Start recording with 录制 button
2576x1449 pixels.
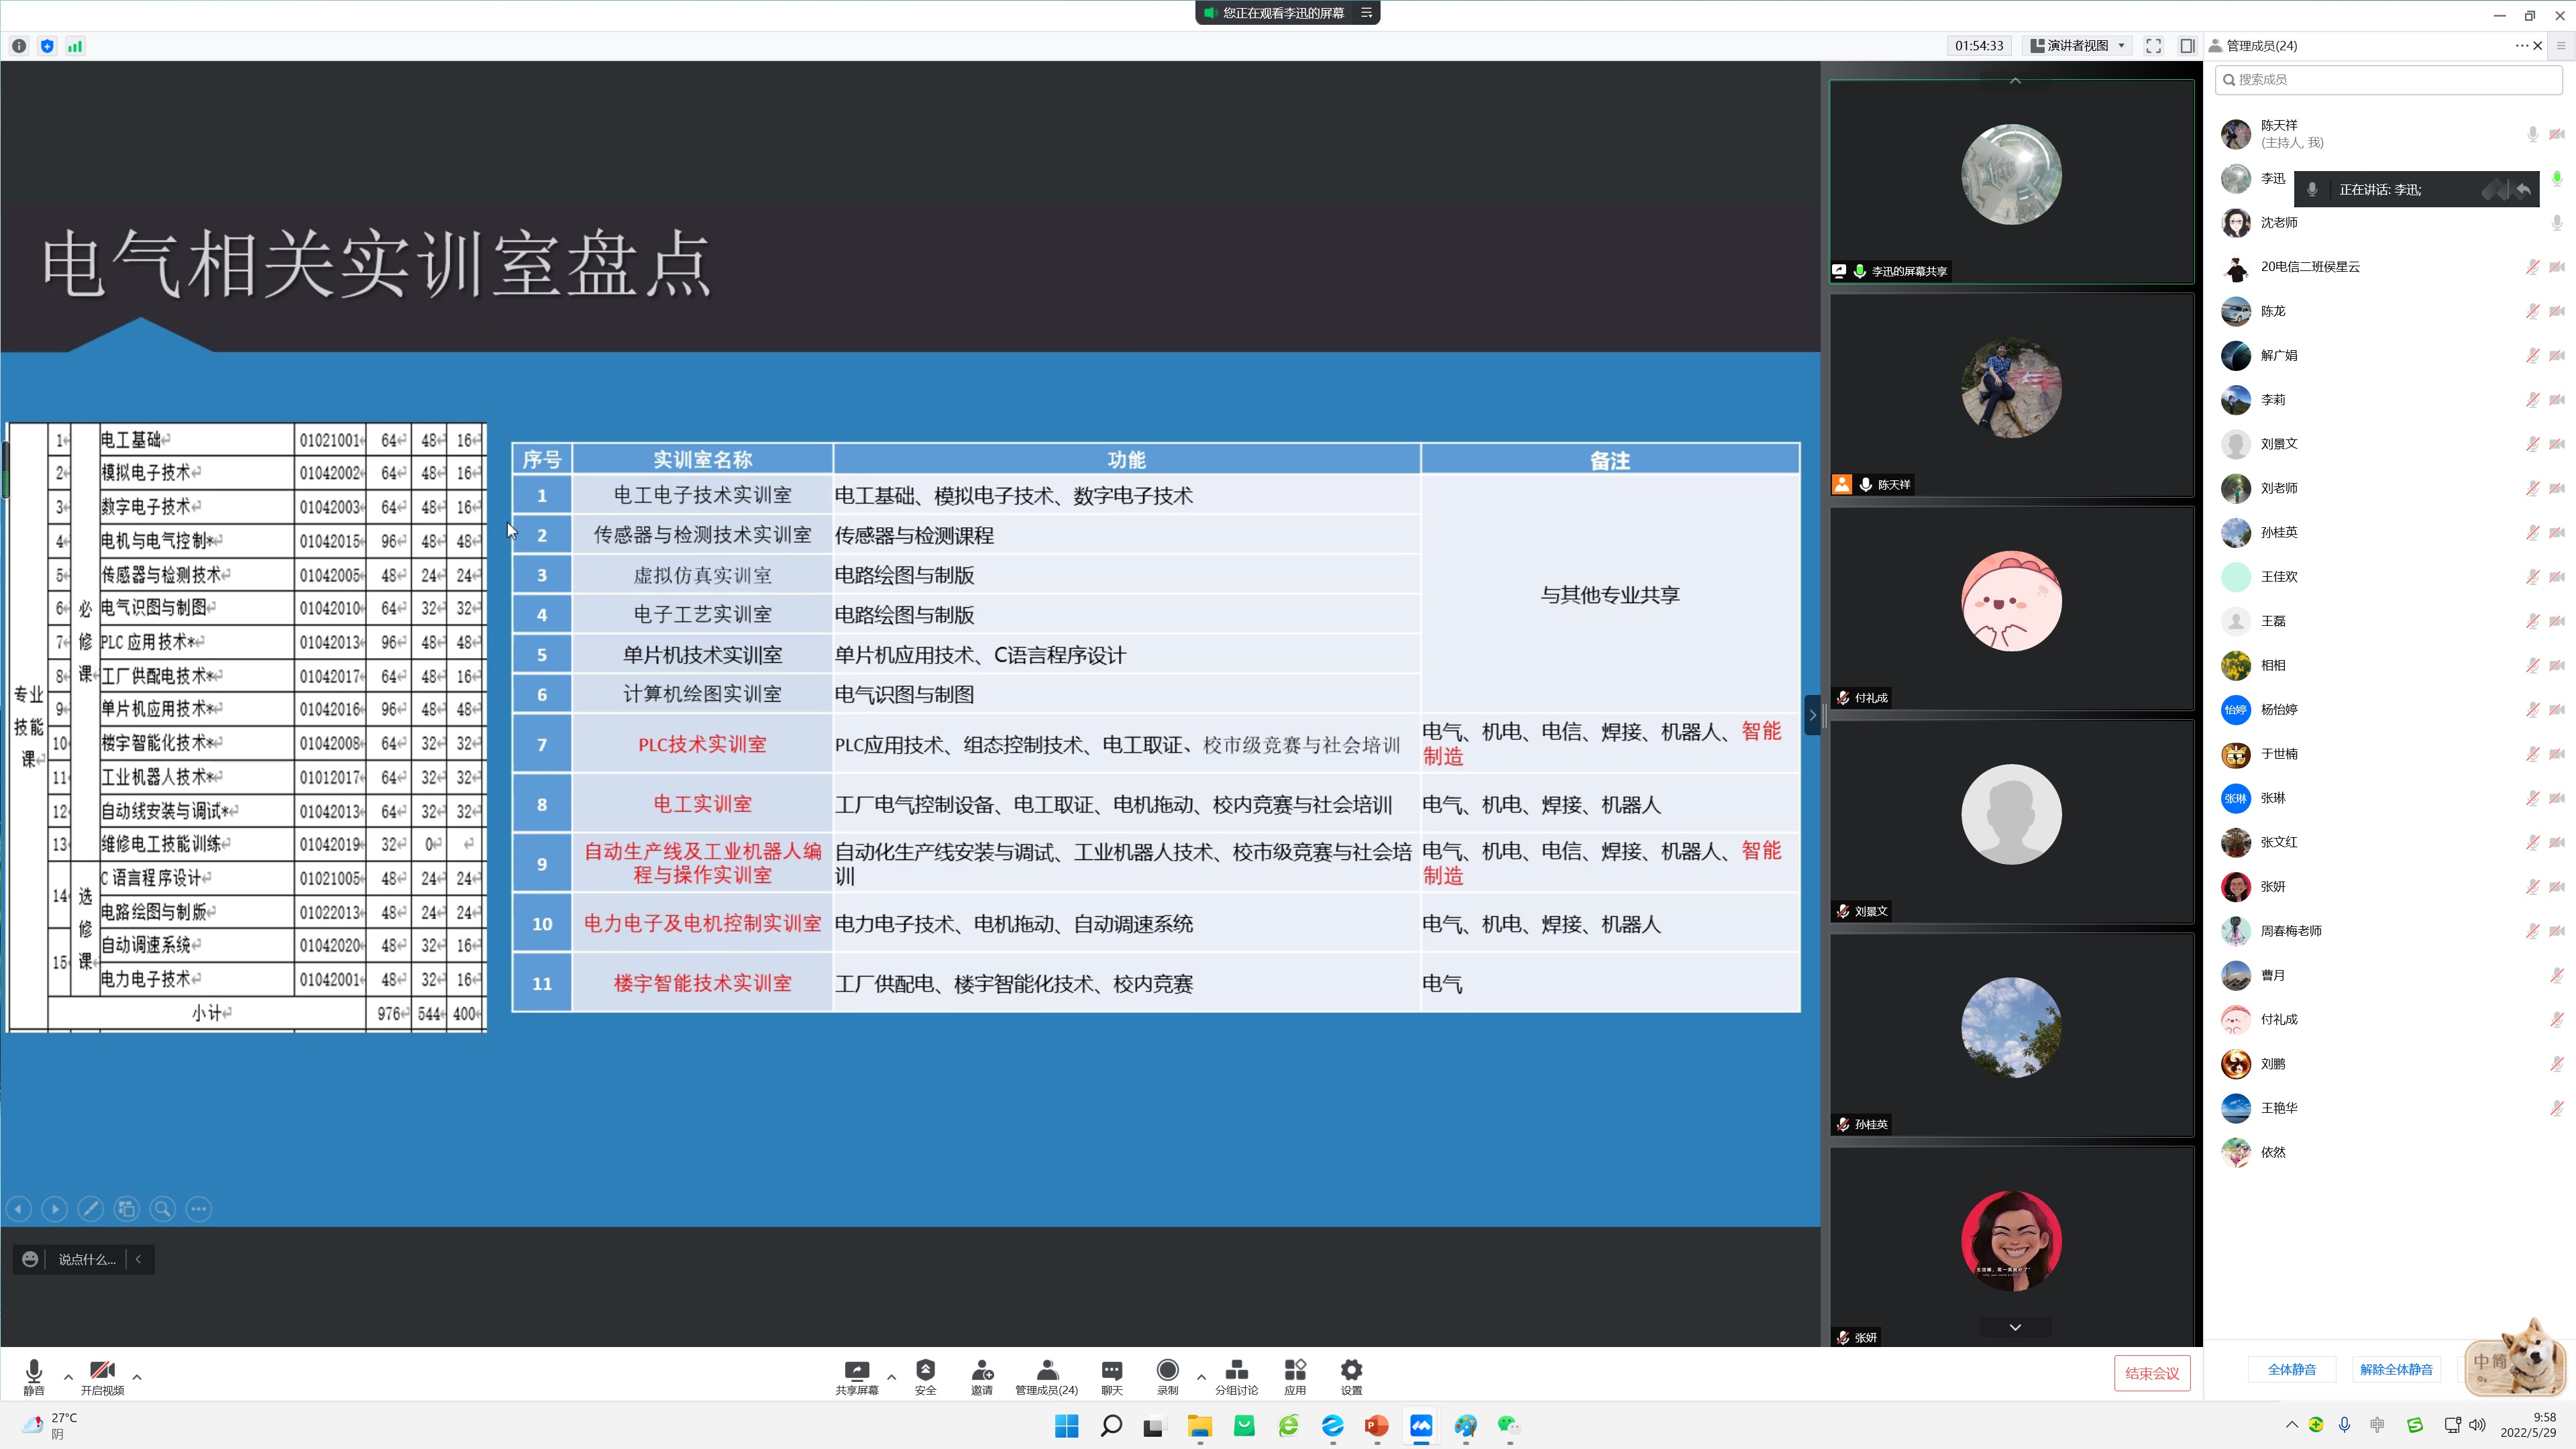(1167, 1375)
